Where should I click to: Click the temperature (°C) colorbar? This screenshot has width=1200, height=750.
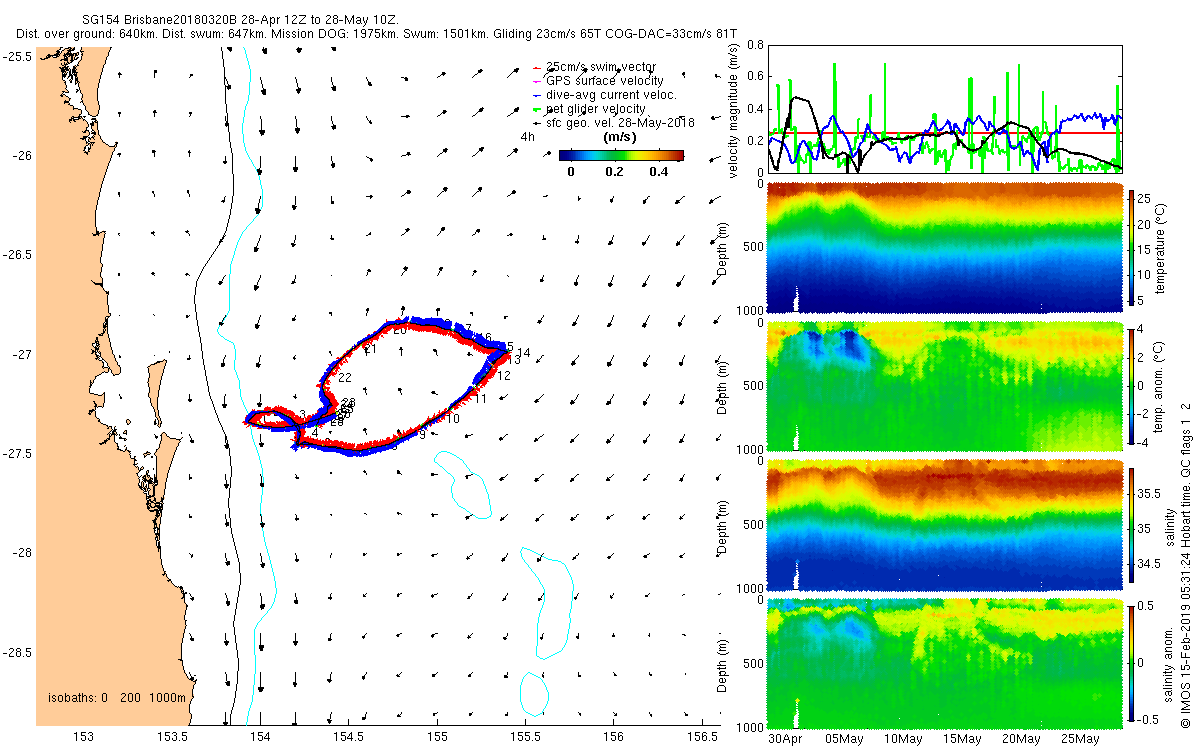click(1133, 248)
